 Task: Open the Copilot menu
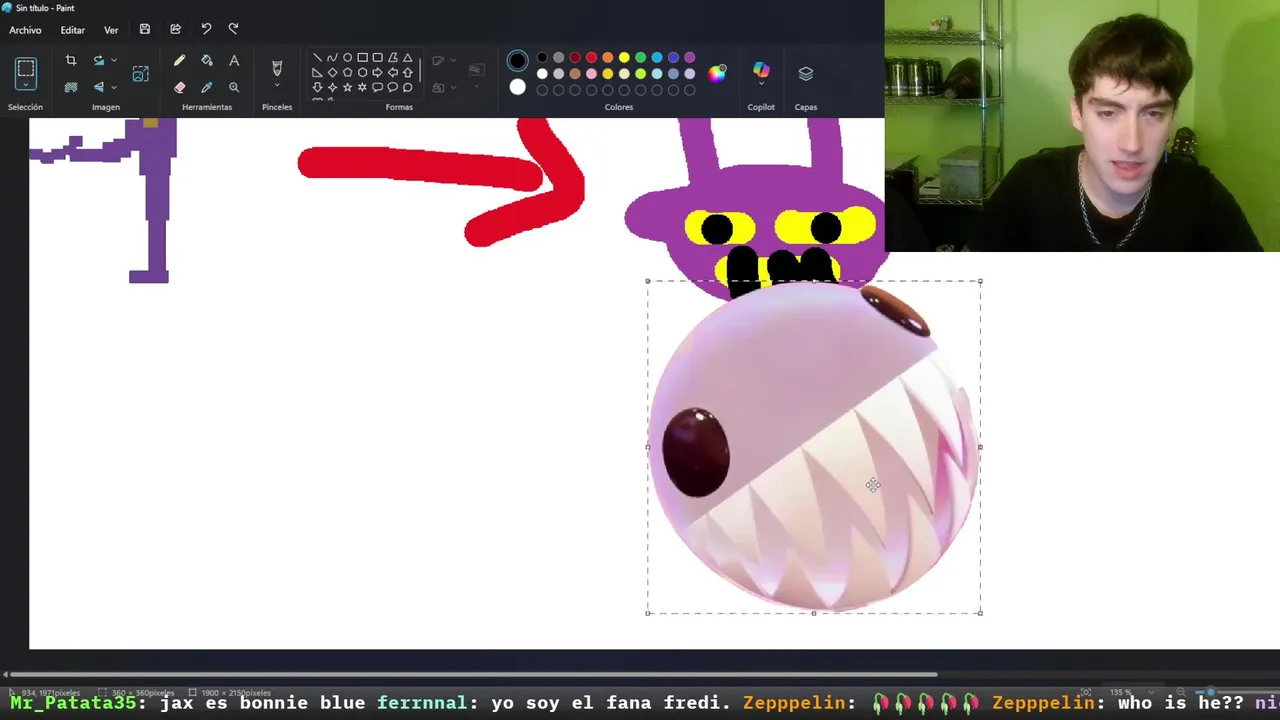tap(761, 73)
